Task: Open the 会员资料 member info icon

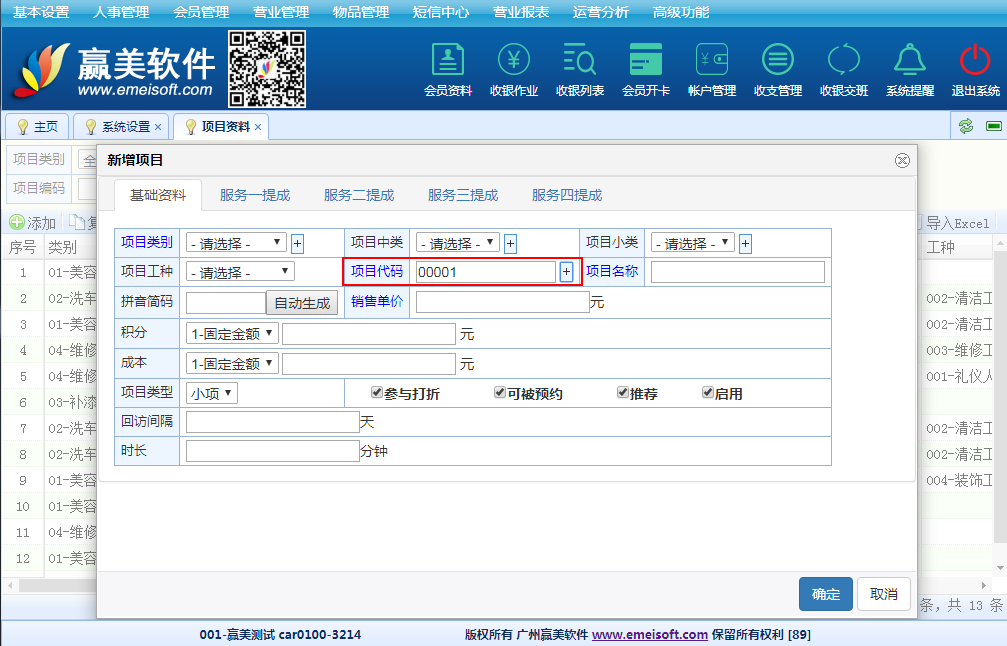Action: [448, 60]
